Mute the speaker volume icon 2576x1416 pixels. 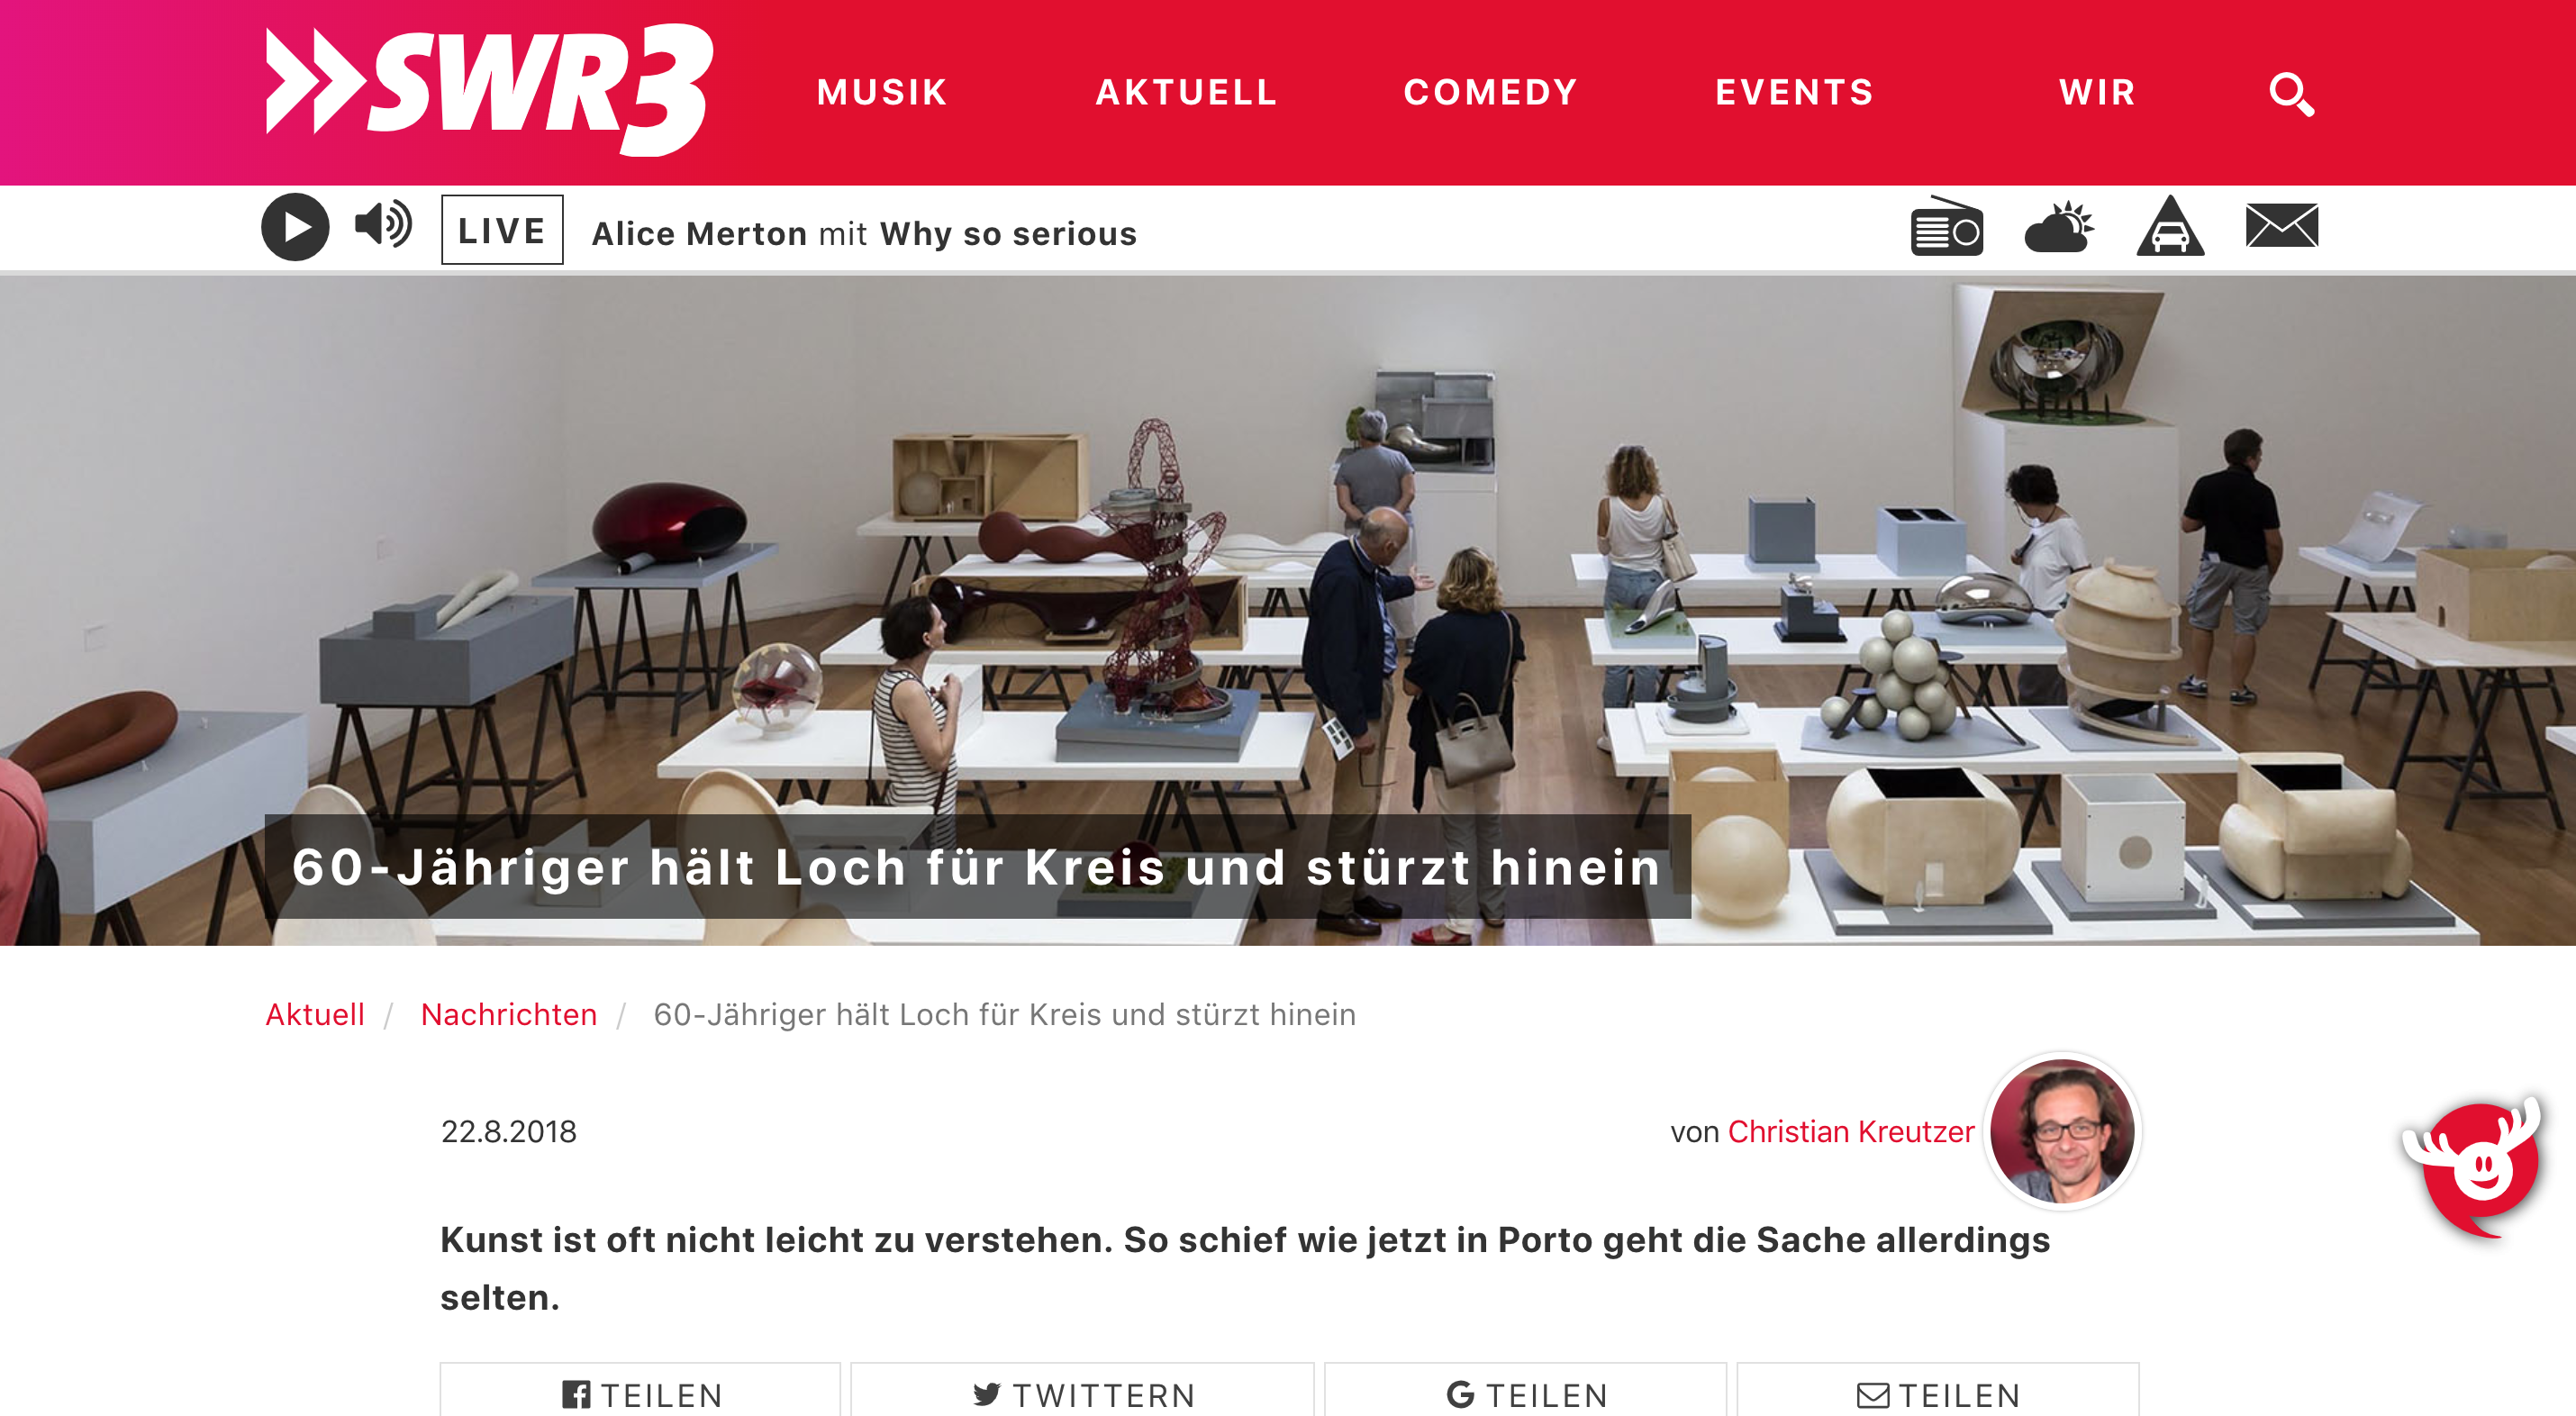point(383,224)
